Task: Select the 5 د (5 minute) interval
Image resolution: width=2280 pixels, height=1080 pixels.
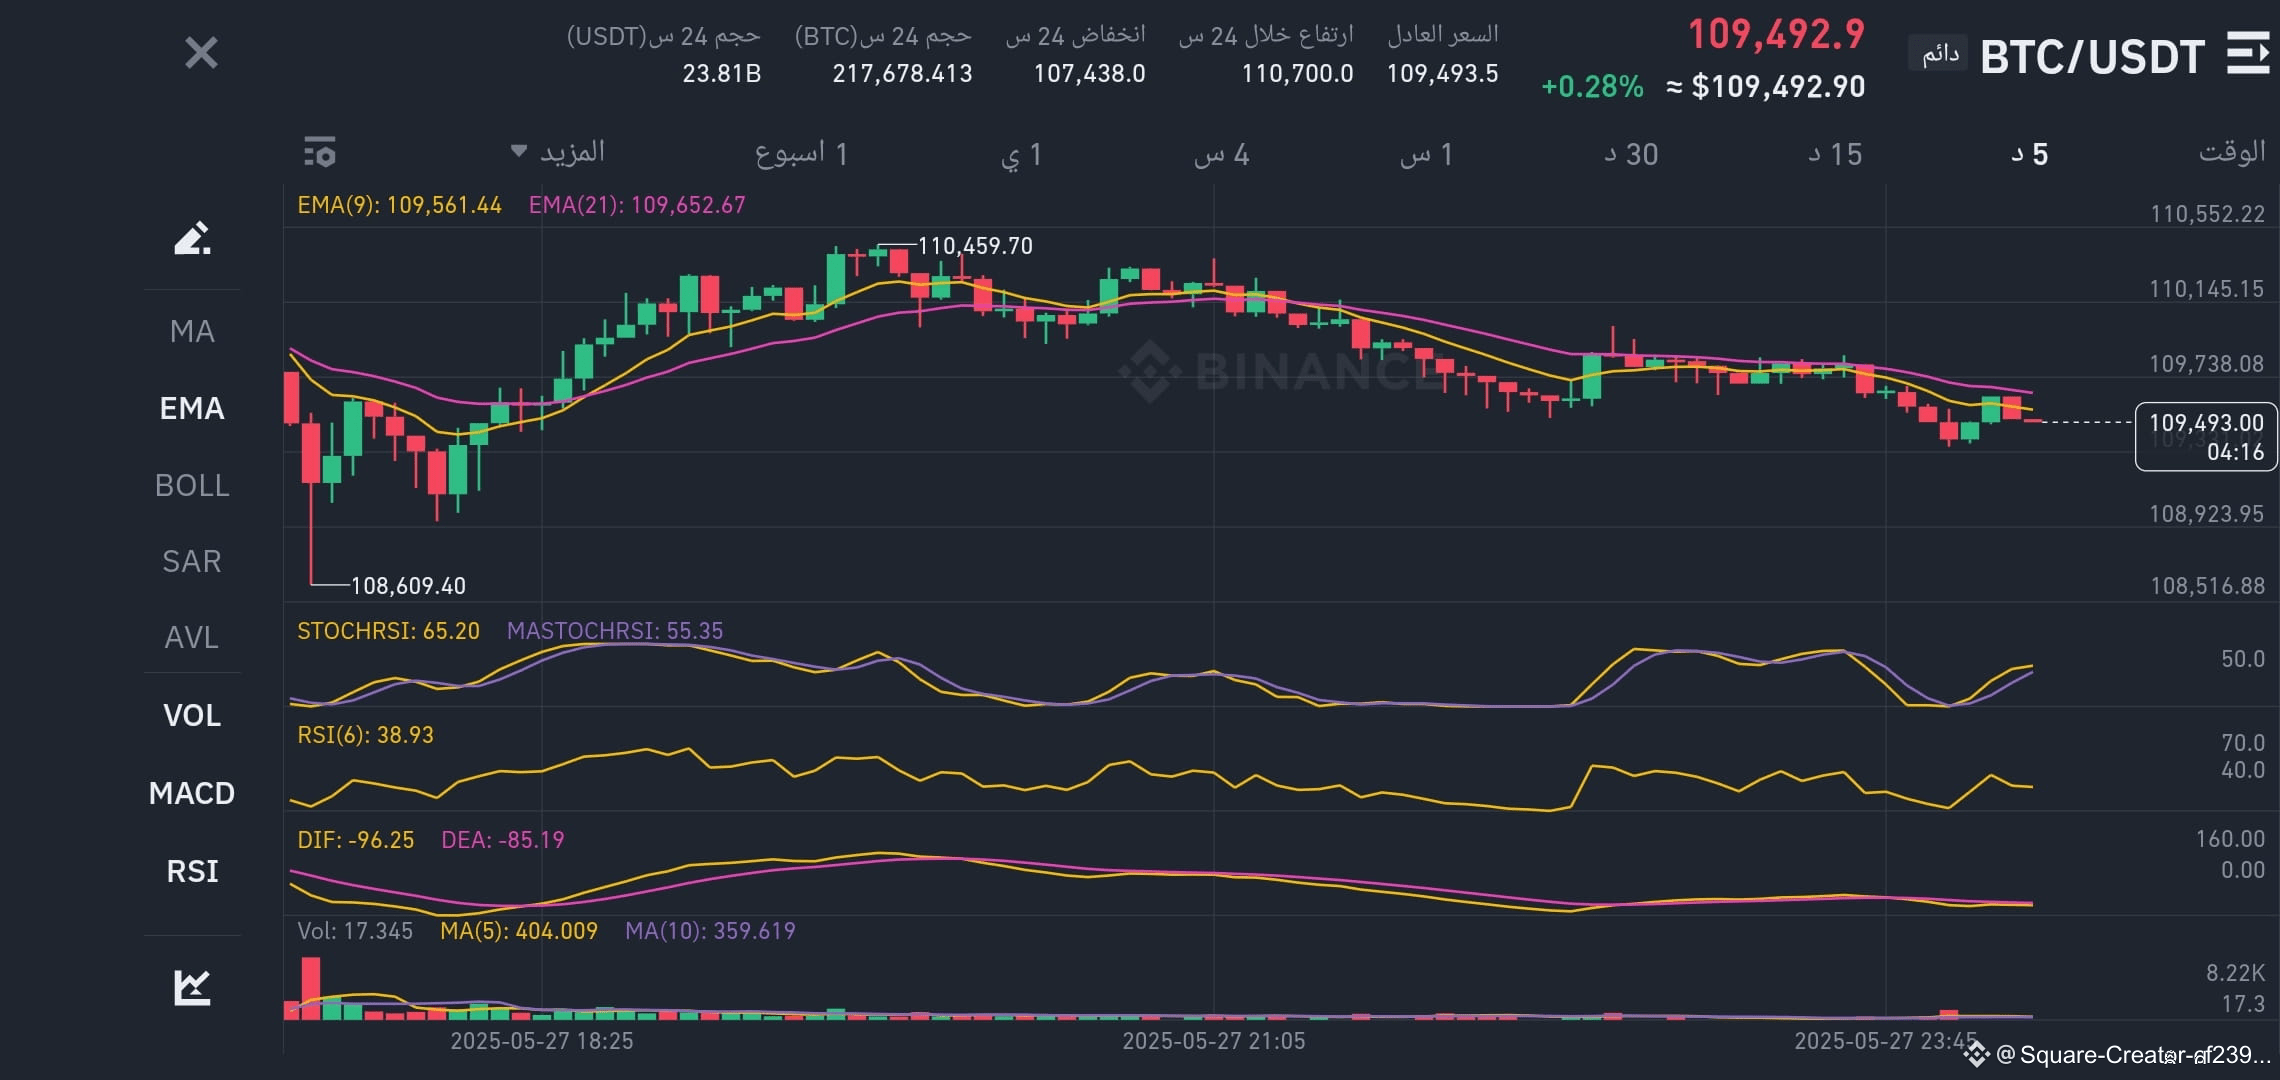Action: pyautogui.click(x=2030, y=154)
